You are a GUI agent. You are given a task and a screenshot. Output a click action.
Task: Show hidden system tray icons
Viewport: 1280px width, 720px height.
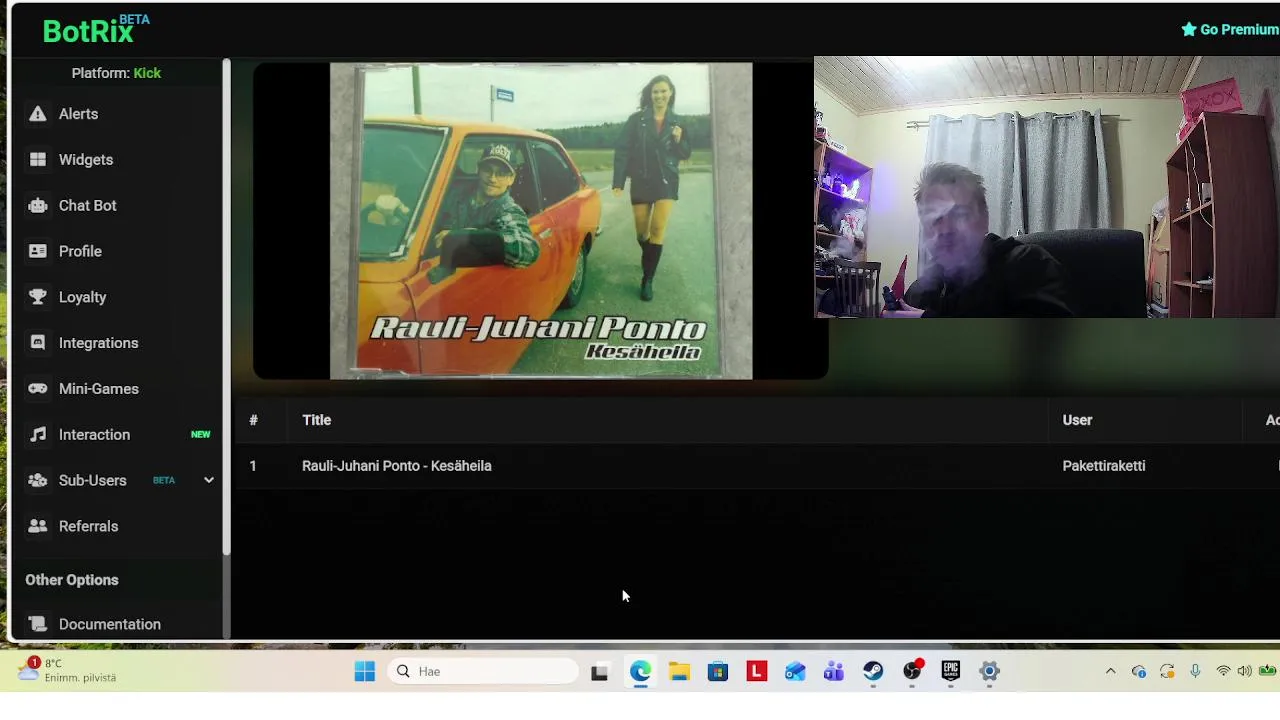click(1110, 672)
